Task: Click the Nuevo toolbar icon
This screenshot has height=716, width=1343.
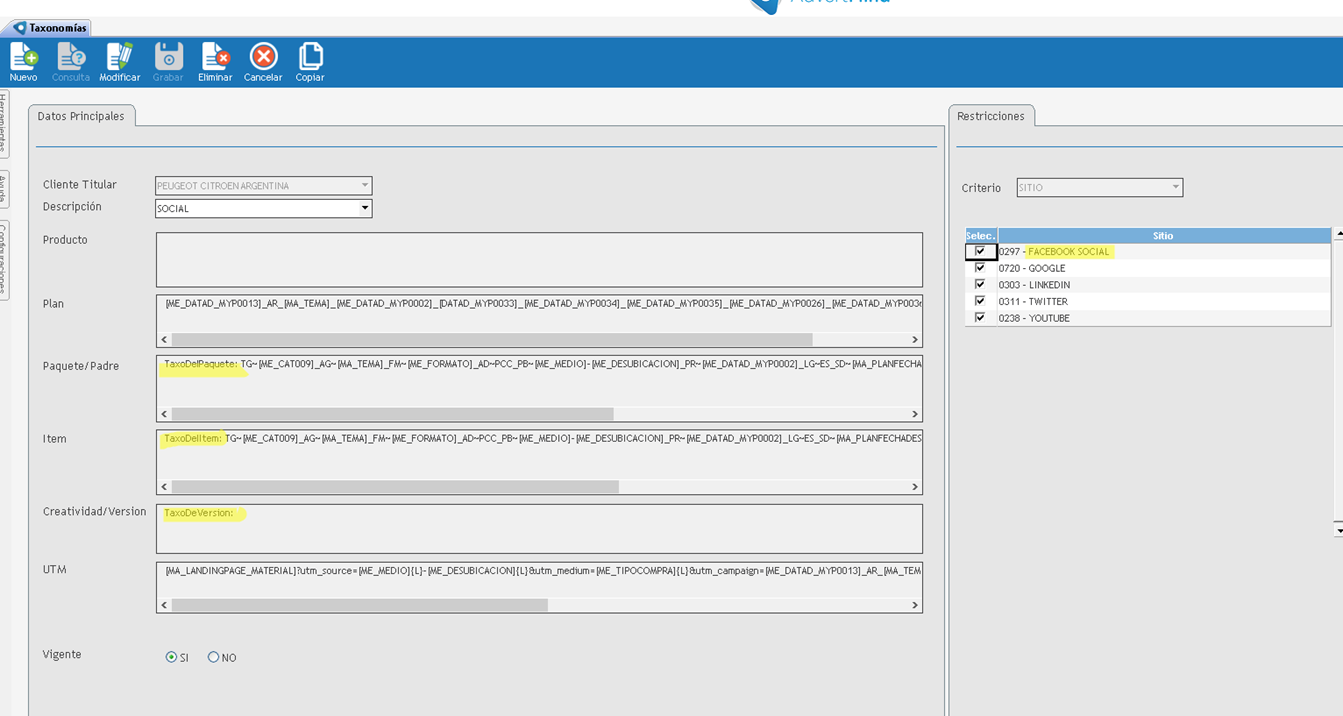Action: (23, 57)
